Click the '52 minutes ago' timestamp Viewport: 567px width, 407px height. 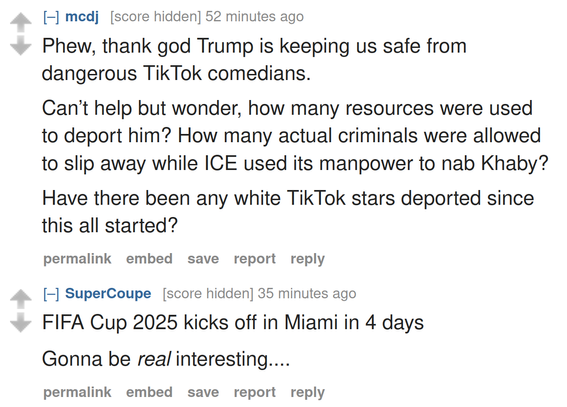coord(255,17)
